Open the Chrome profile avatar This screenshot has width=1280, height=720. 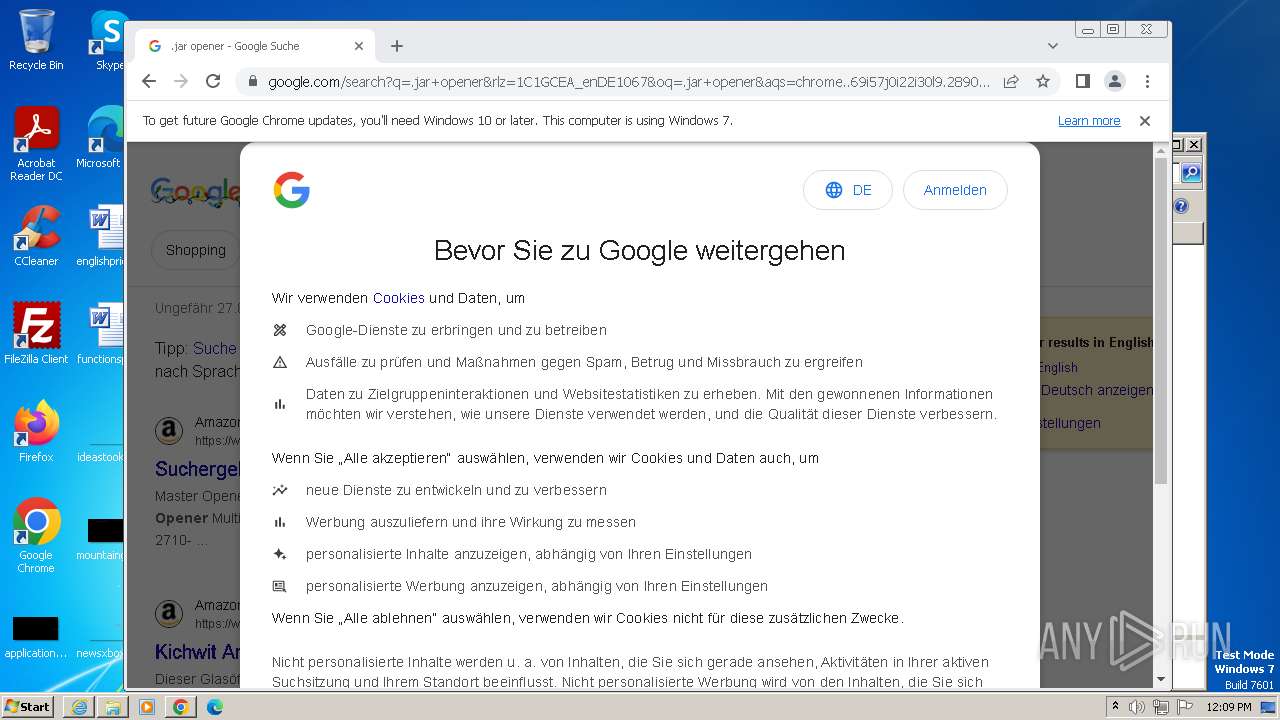point(1115,81)
